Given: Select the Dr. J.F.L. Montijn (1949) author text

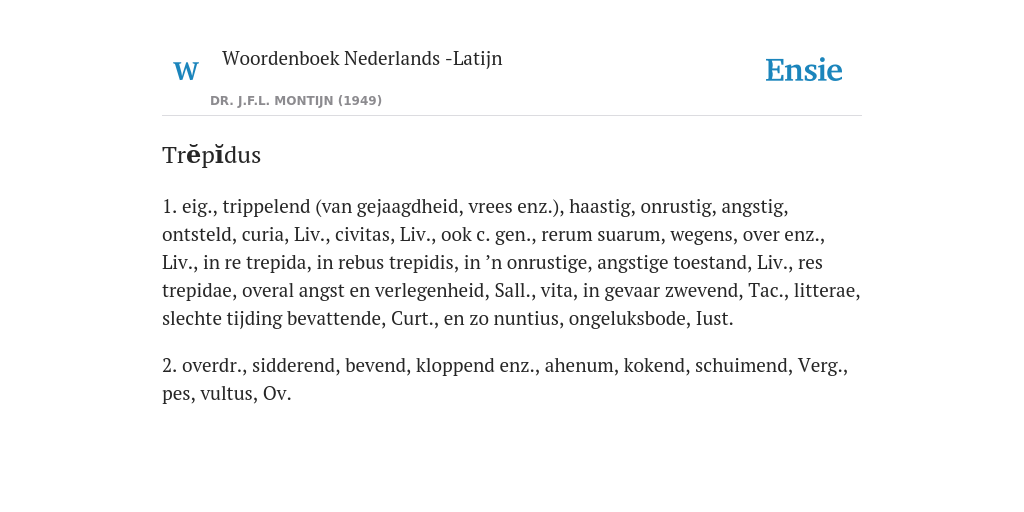Looking at the screenshot, I should [x=296, y=101].
